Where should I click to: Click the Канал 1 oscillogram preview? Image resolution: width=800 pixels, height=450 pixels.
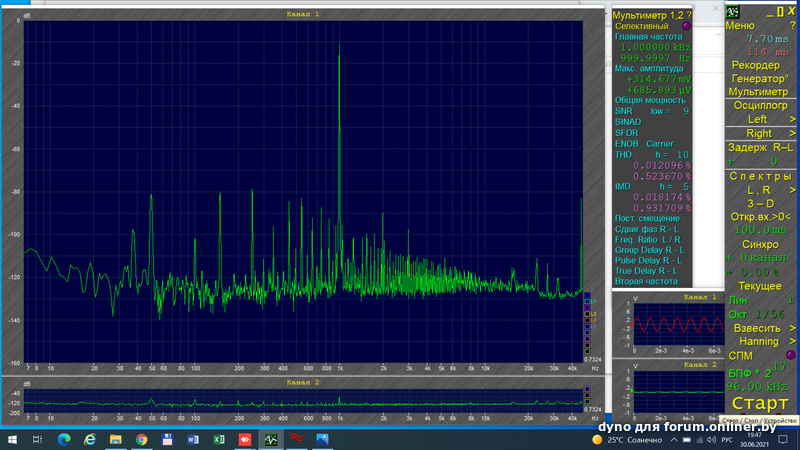pos(677,326)
